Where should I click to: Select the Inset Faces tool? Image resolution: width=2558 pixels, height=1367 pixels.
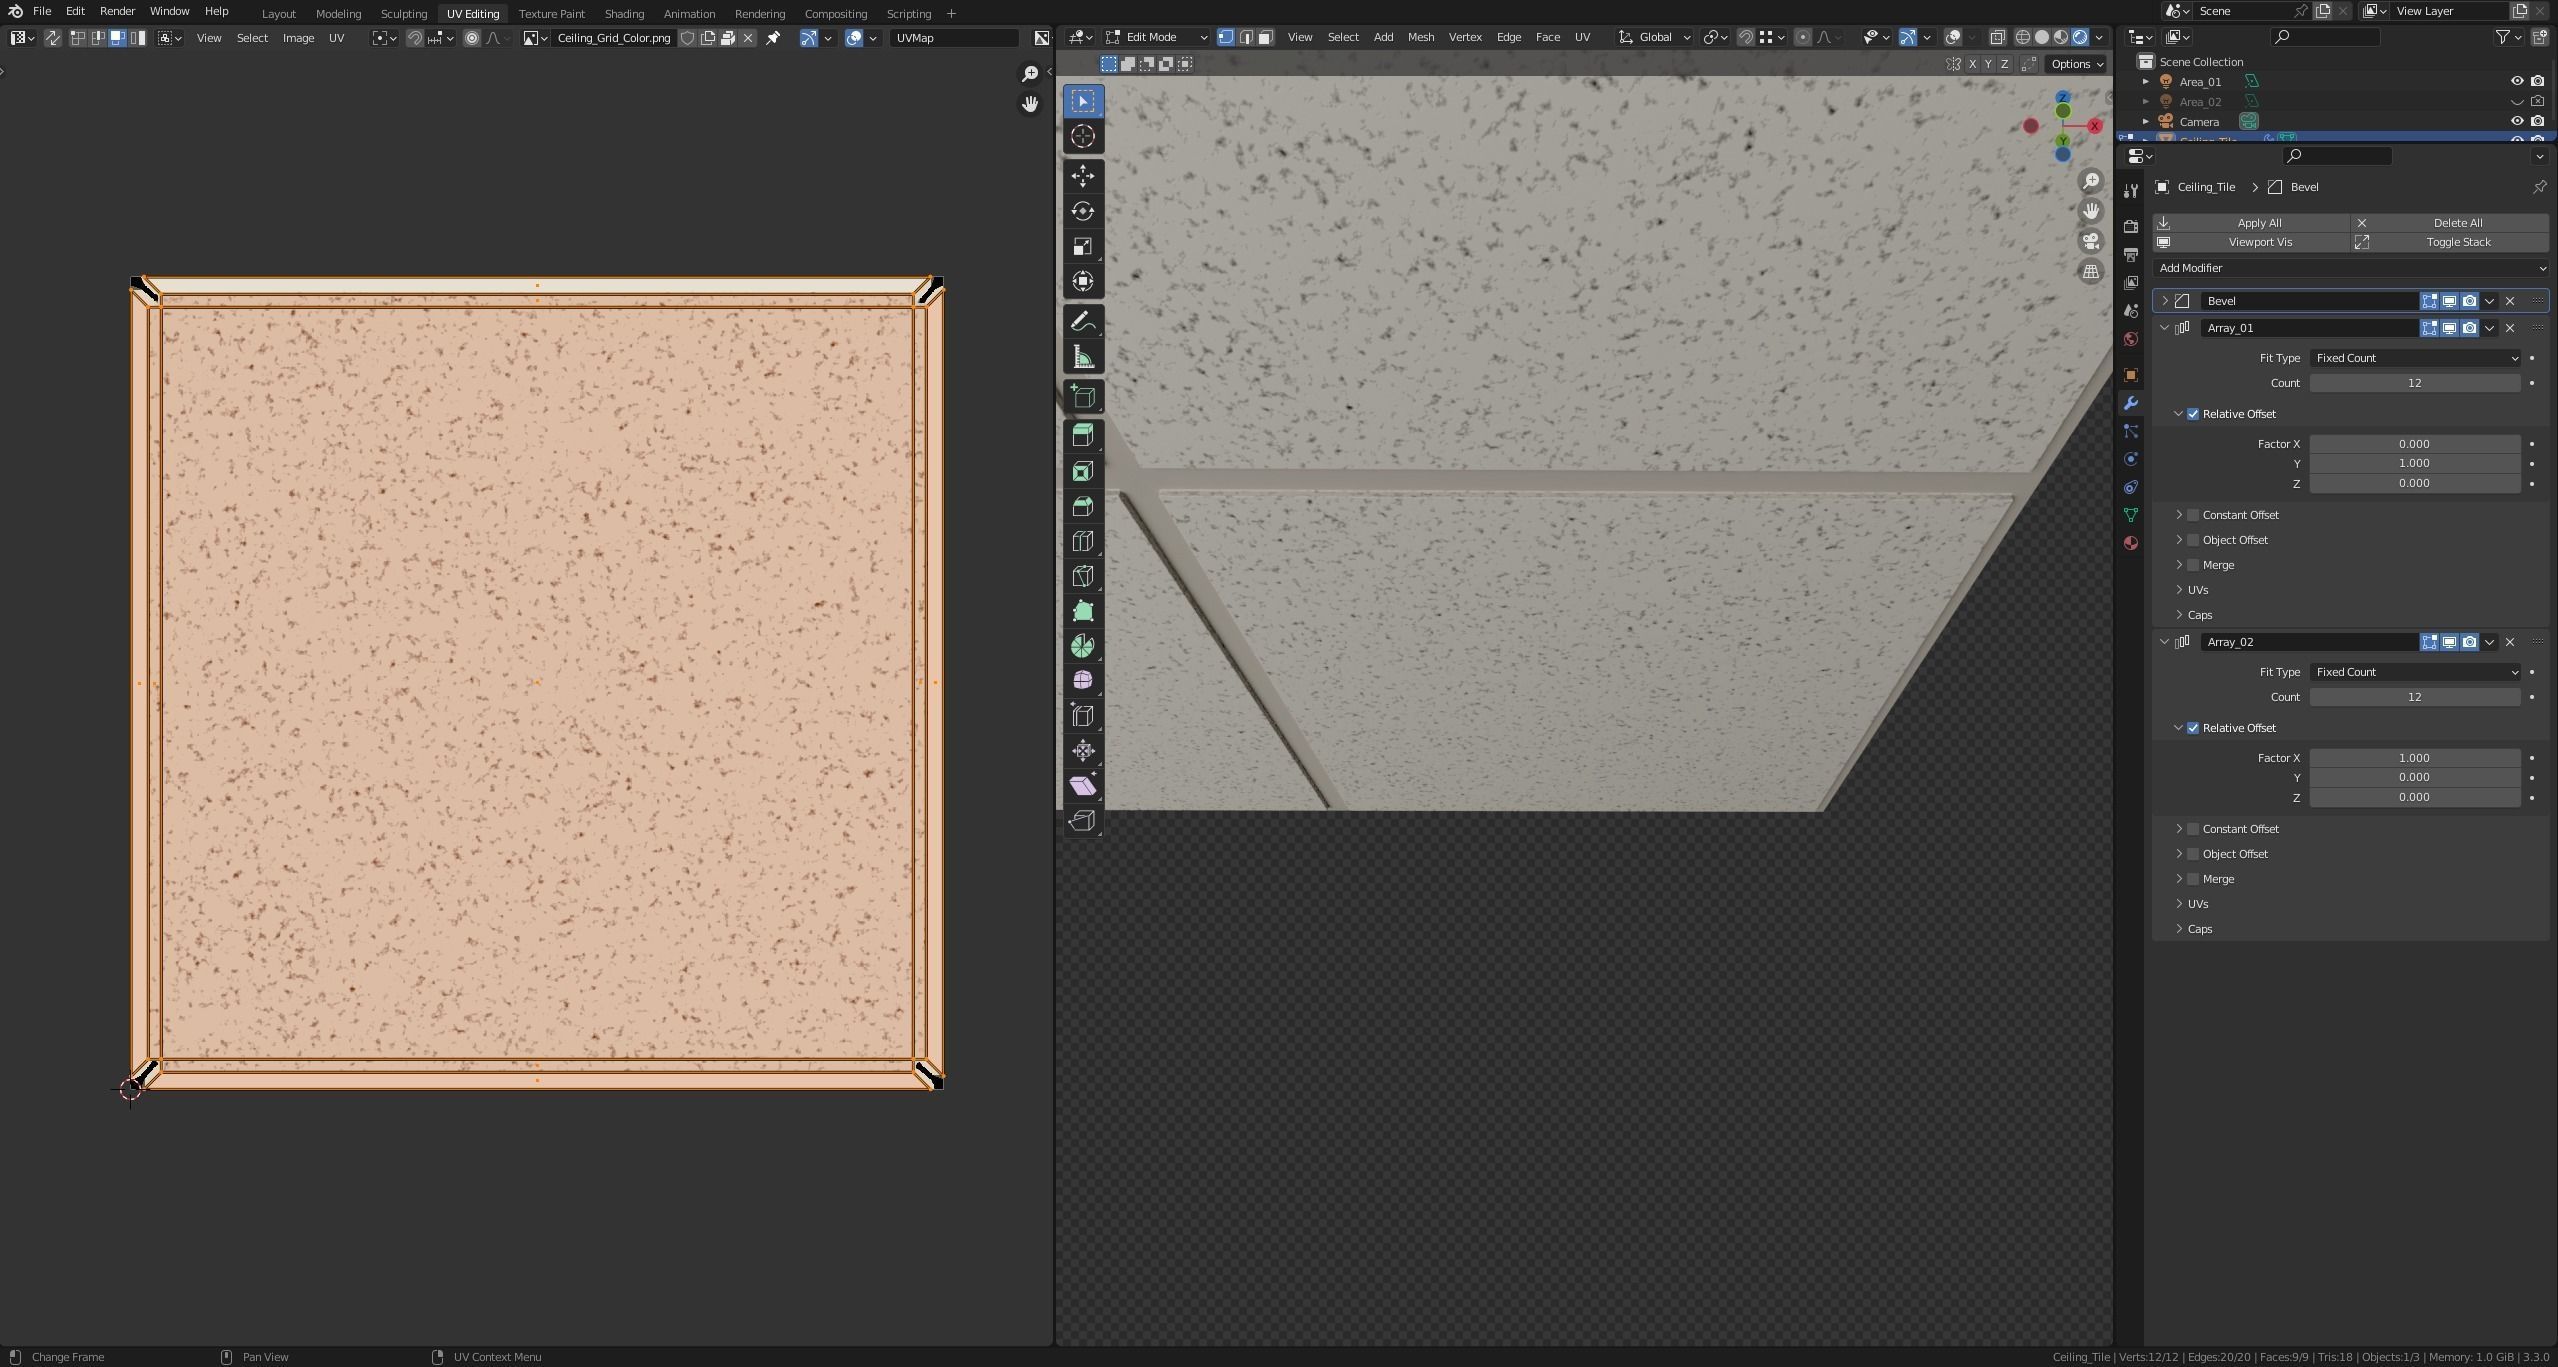tap(1083, 471)
